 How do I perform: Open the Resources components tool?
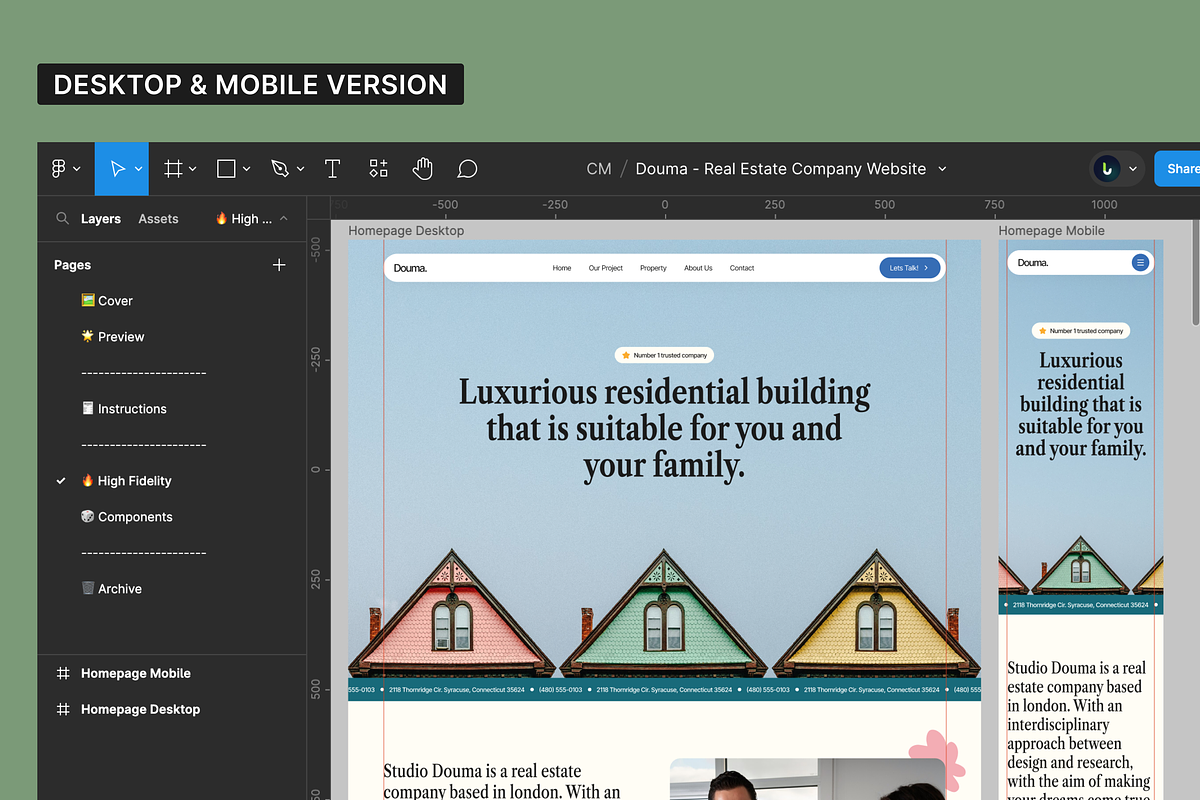pyautogui.click(x=378, y=169)
